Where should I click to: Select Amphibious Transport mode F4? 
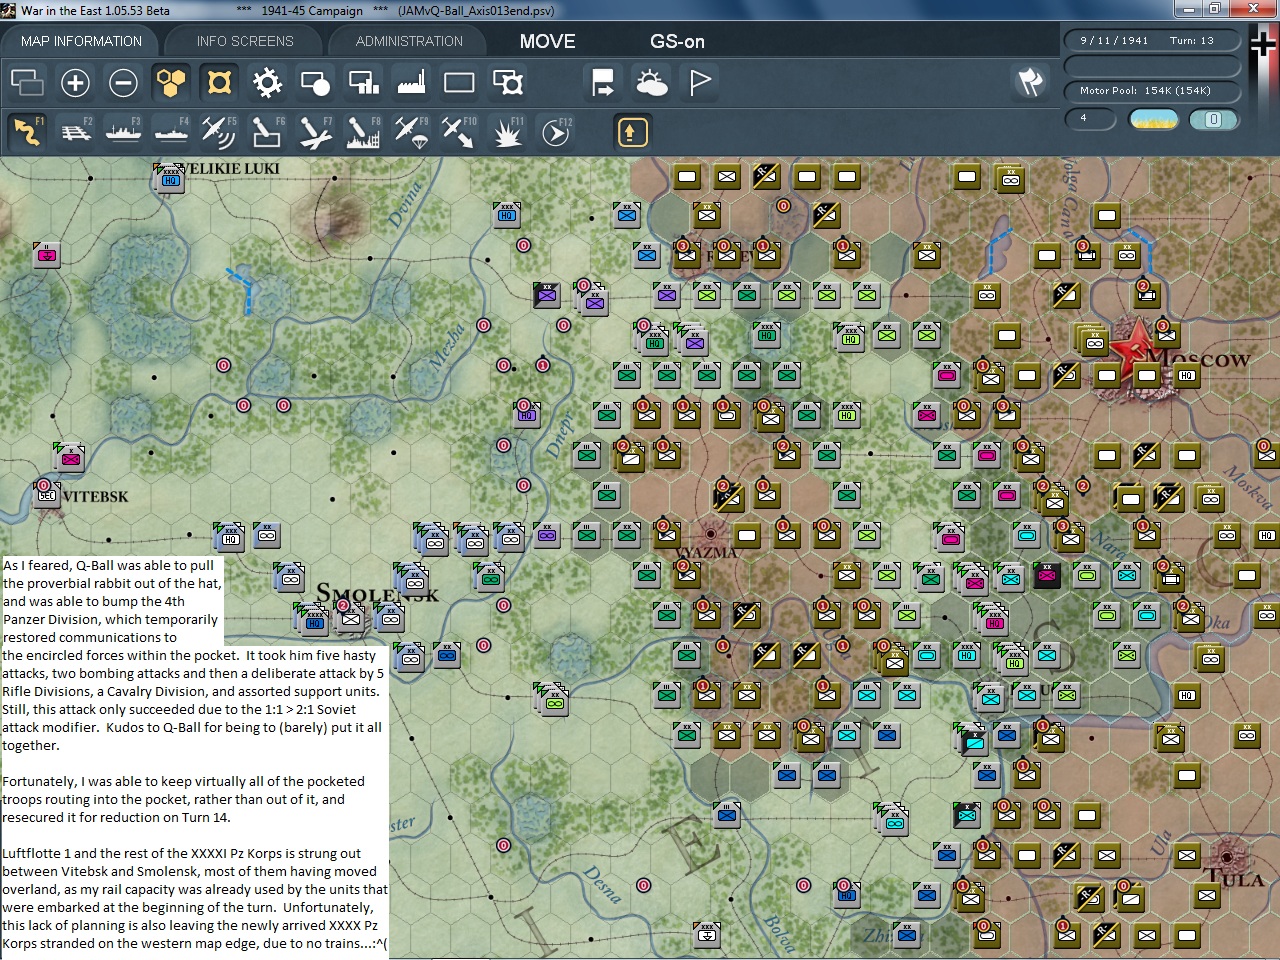[171, 132]
